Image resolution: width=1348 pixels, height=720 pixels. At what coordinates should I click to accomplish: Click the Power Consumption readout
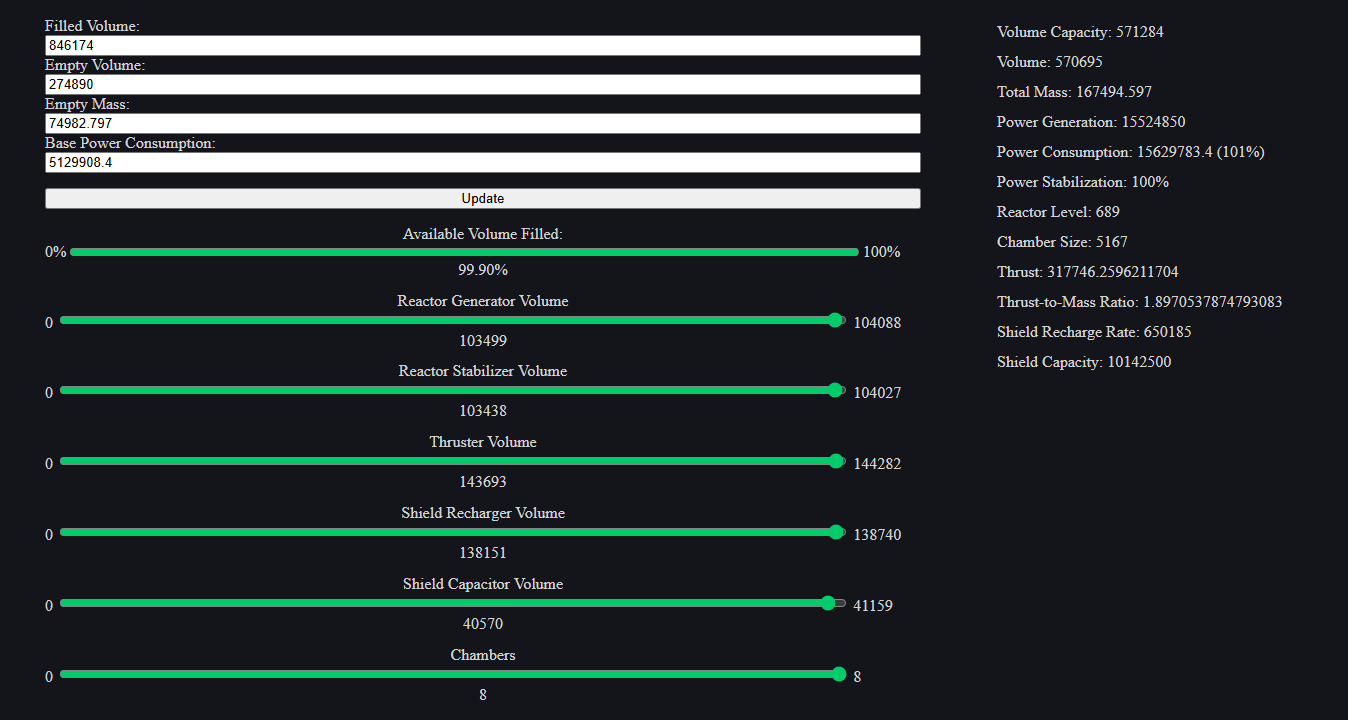point(1130,152)
